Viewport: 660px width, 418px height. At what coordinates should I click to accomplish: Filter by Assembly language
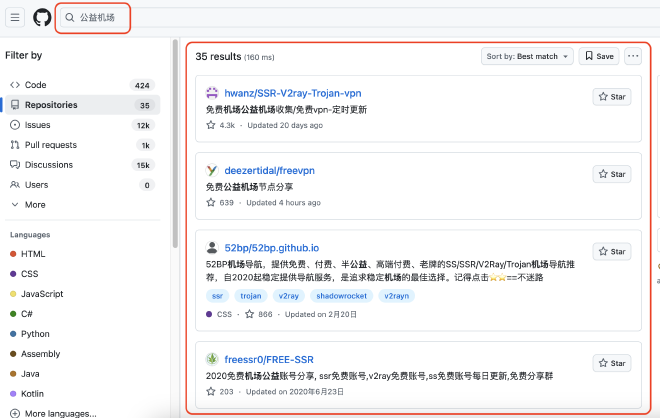tap(35, 354)
